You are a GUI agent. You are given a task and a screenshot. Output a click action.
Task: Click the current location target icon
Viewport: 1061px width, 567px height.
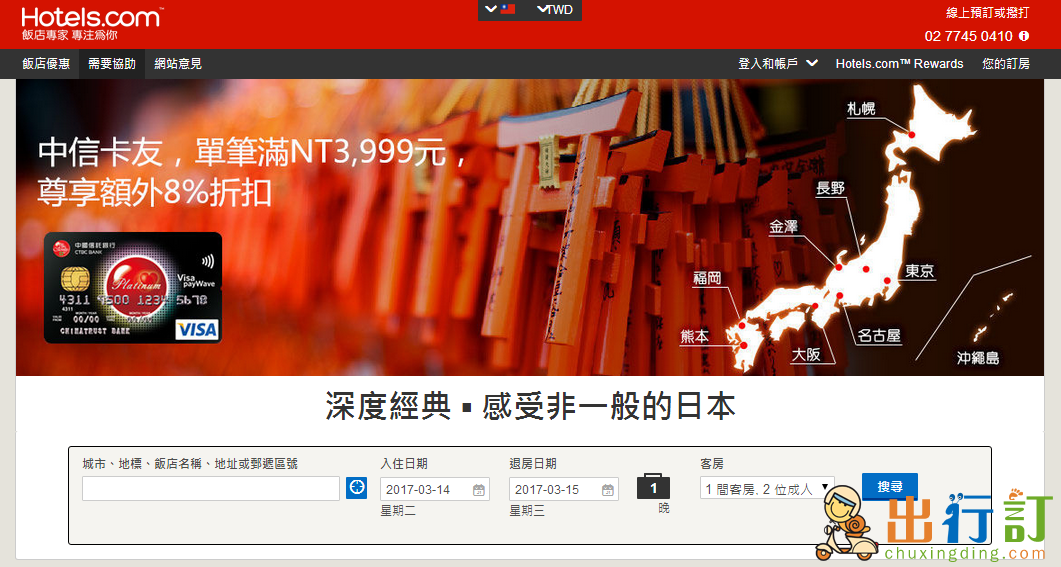357,488
